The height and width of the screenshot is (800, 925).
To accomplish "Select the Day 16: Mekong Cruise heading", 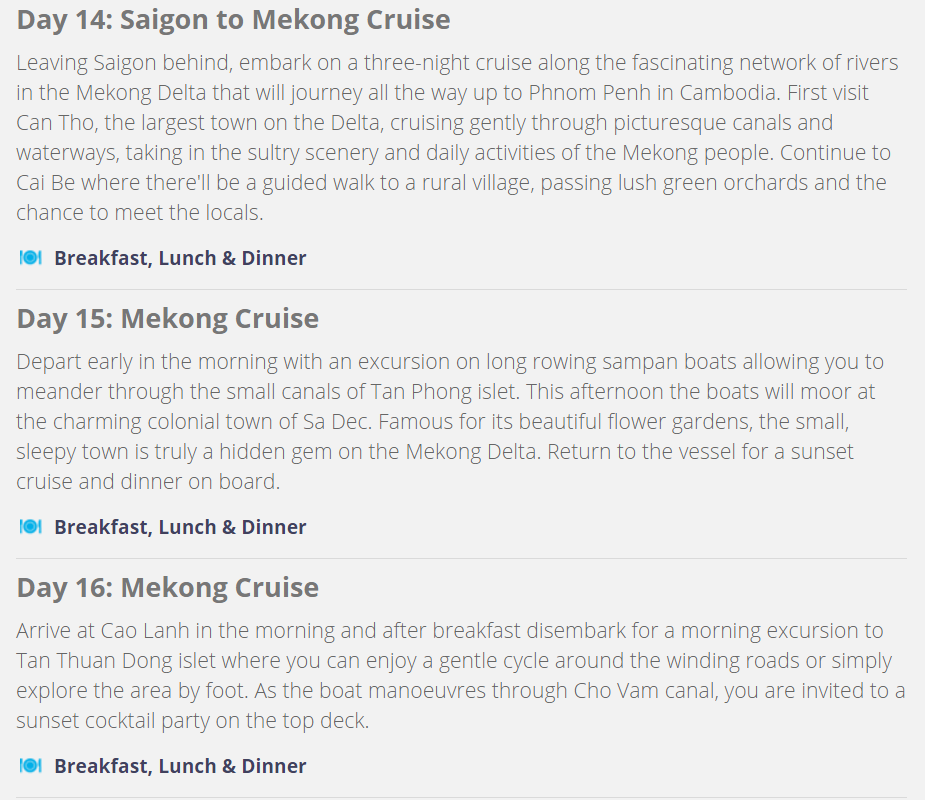I will (x=168, y=588).
